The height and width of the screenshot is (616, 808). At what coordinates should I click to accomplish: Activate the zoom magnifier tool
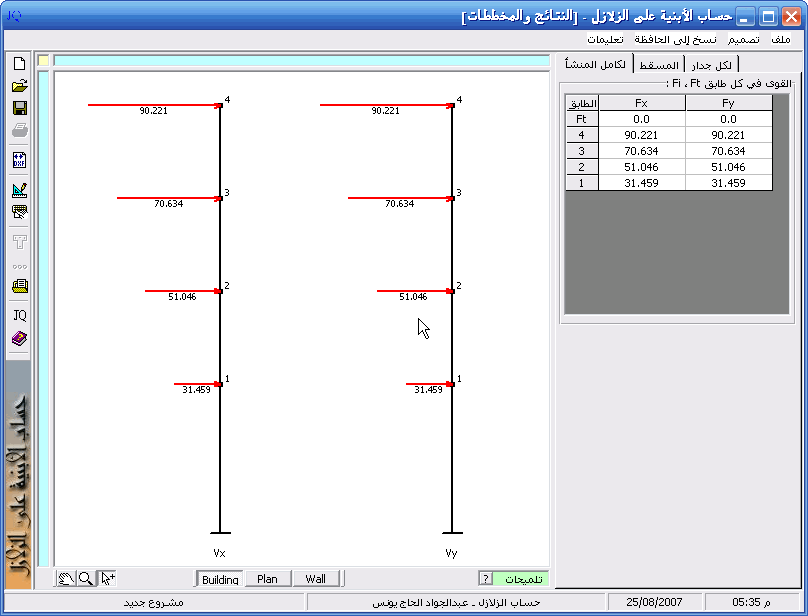pos(86,579)
